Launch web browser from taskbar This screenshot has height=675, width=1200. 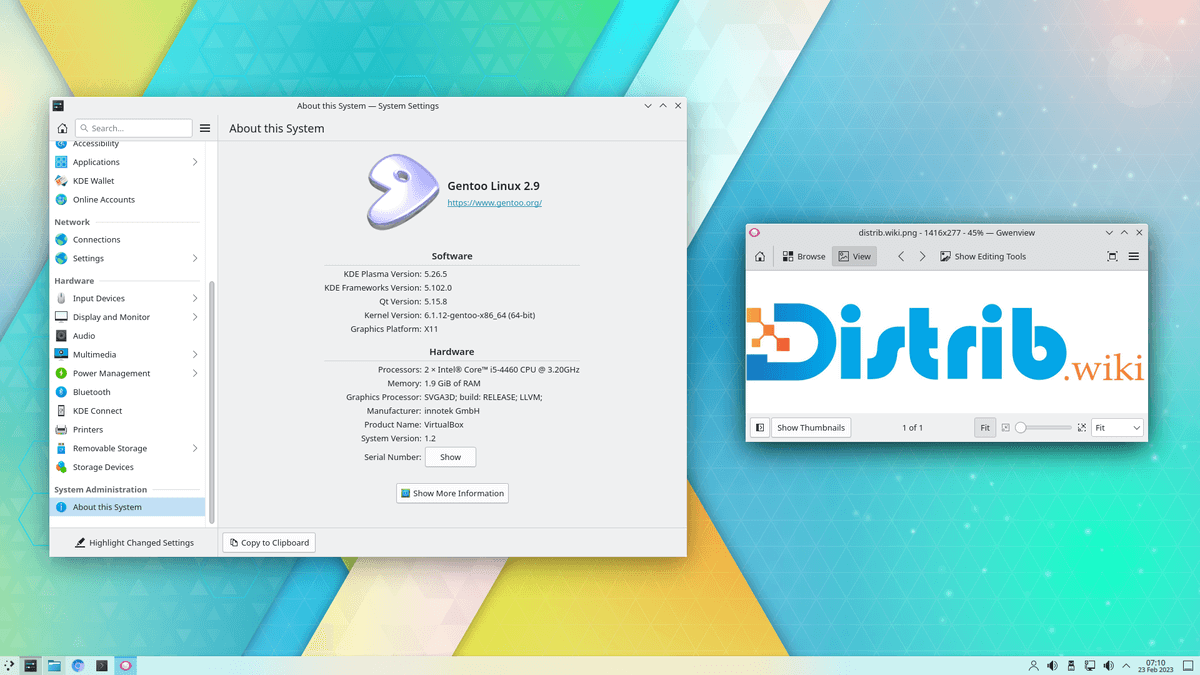coord(78,665)
